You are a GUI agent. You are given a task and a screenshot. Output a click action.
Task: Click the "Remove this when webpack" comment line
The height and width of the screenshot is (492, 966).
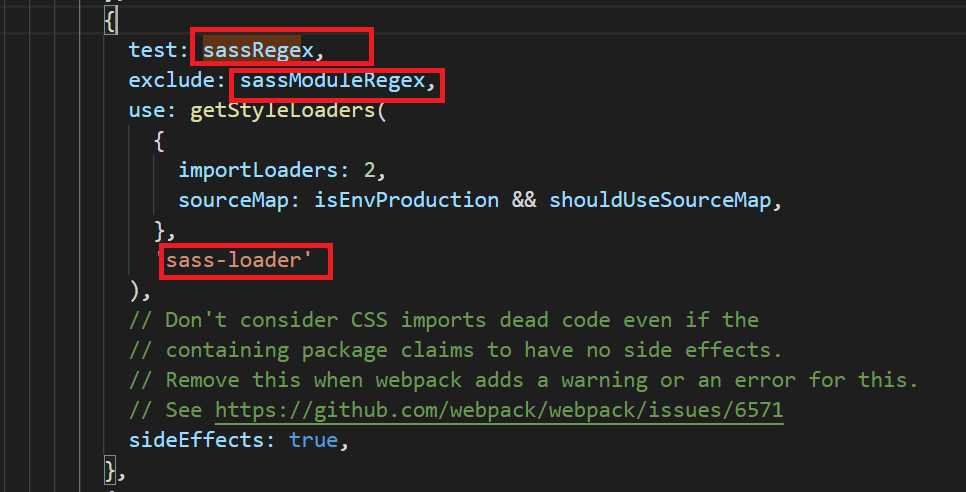point(525,380)
